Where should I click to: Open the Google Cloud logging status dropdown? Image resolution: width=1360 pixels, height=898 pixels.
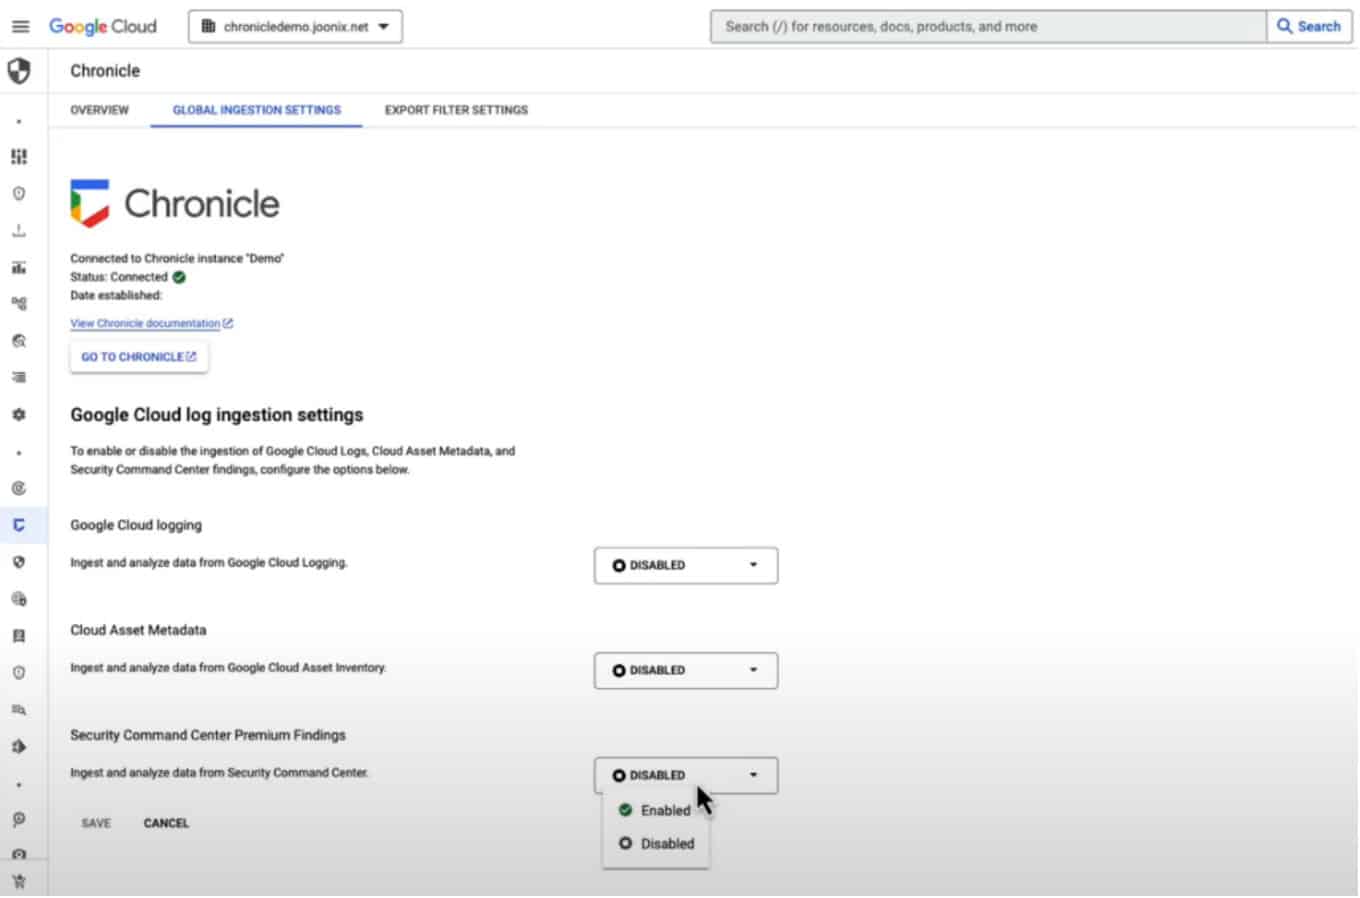coord(686,565)
